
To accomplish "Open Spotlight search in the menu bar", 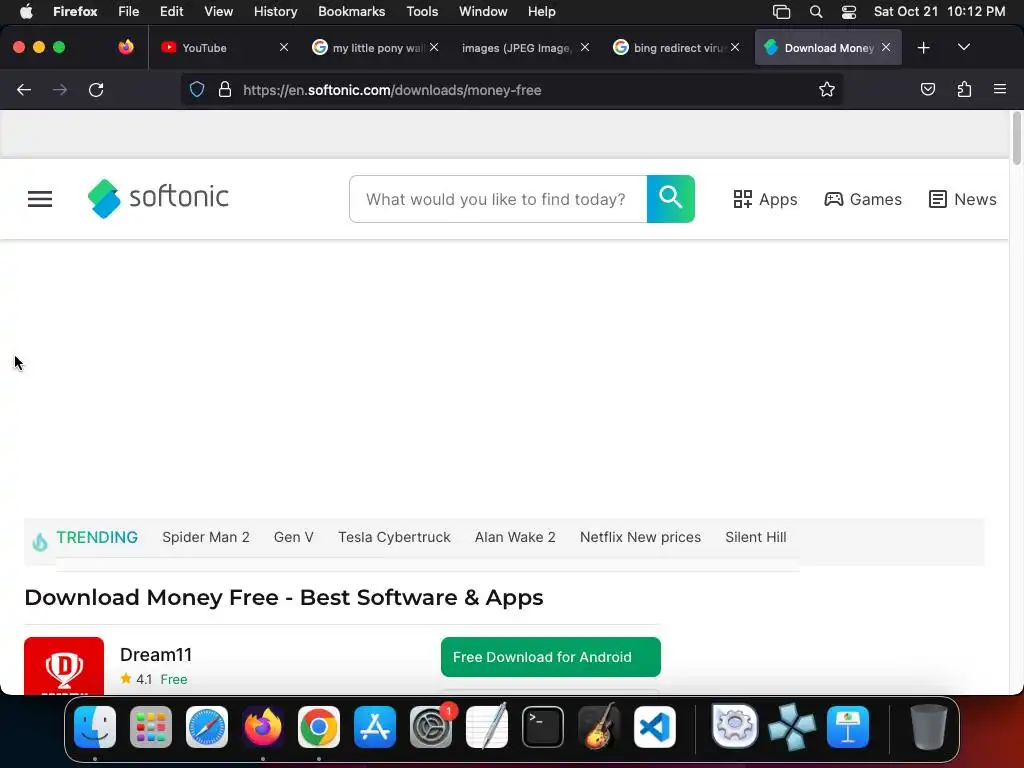I will [816, 12].
